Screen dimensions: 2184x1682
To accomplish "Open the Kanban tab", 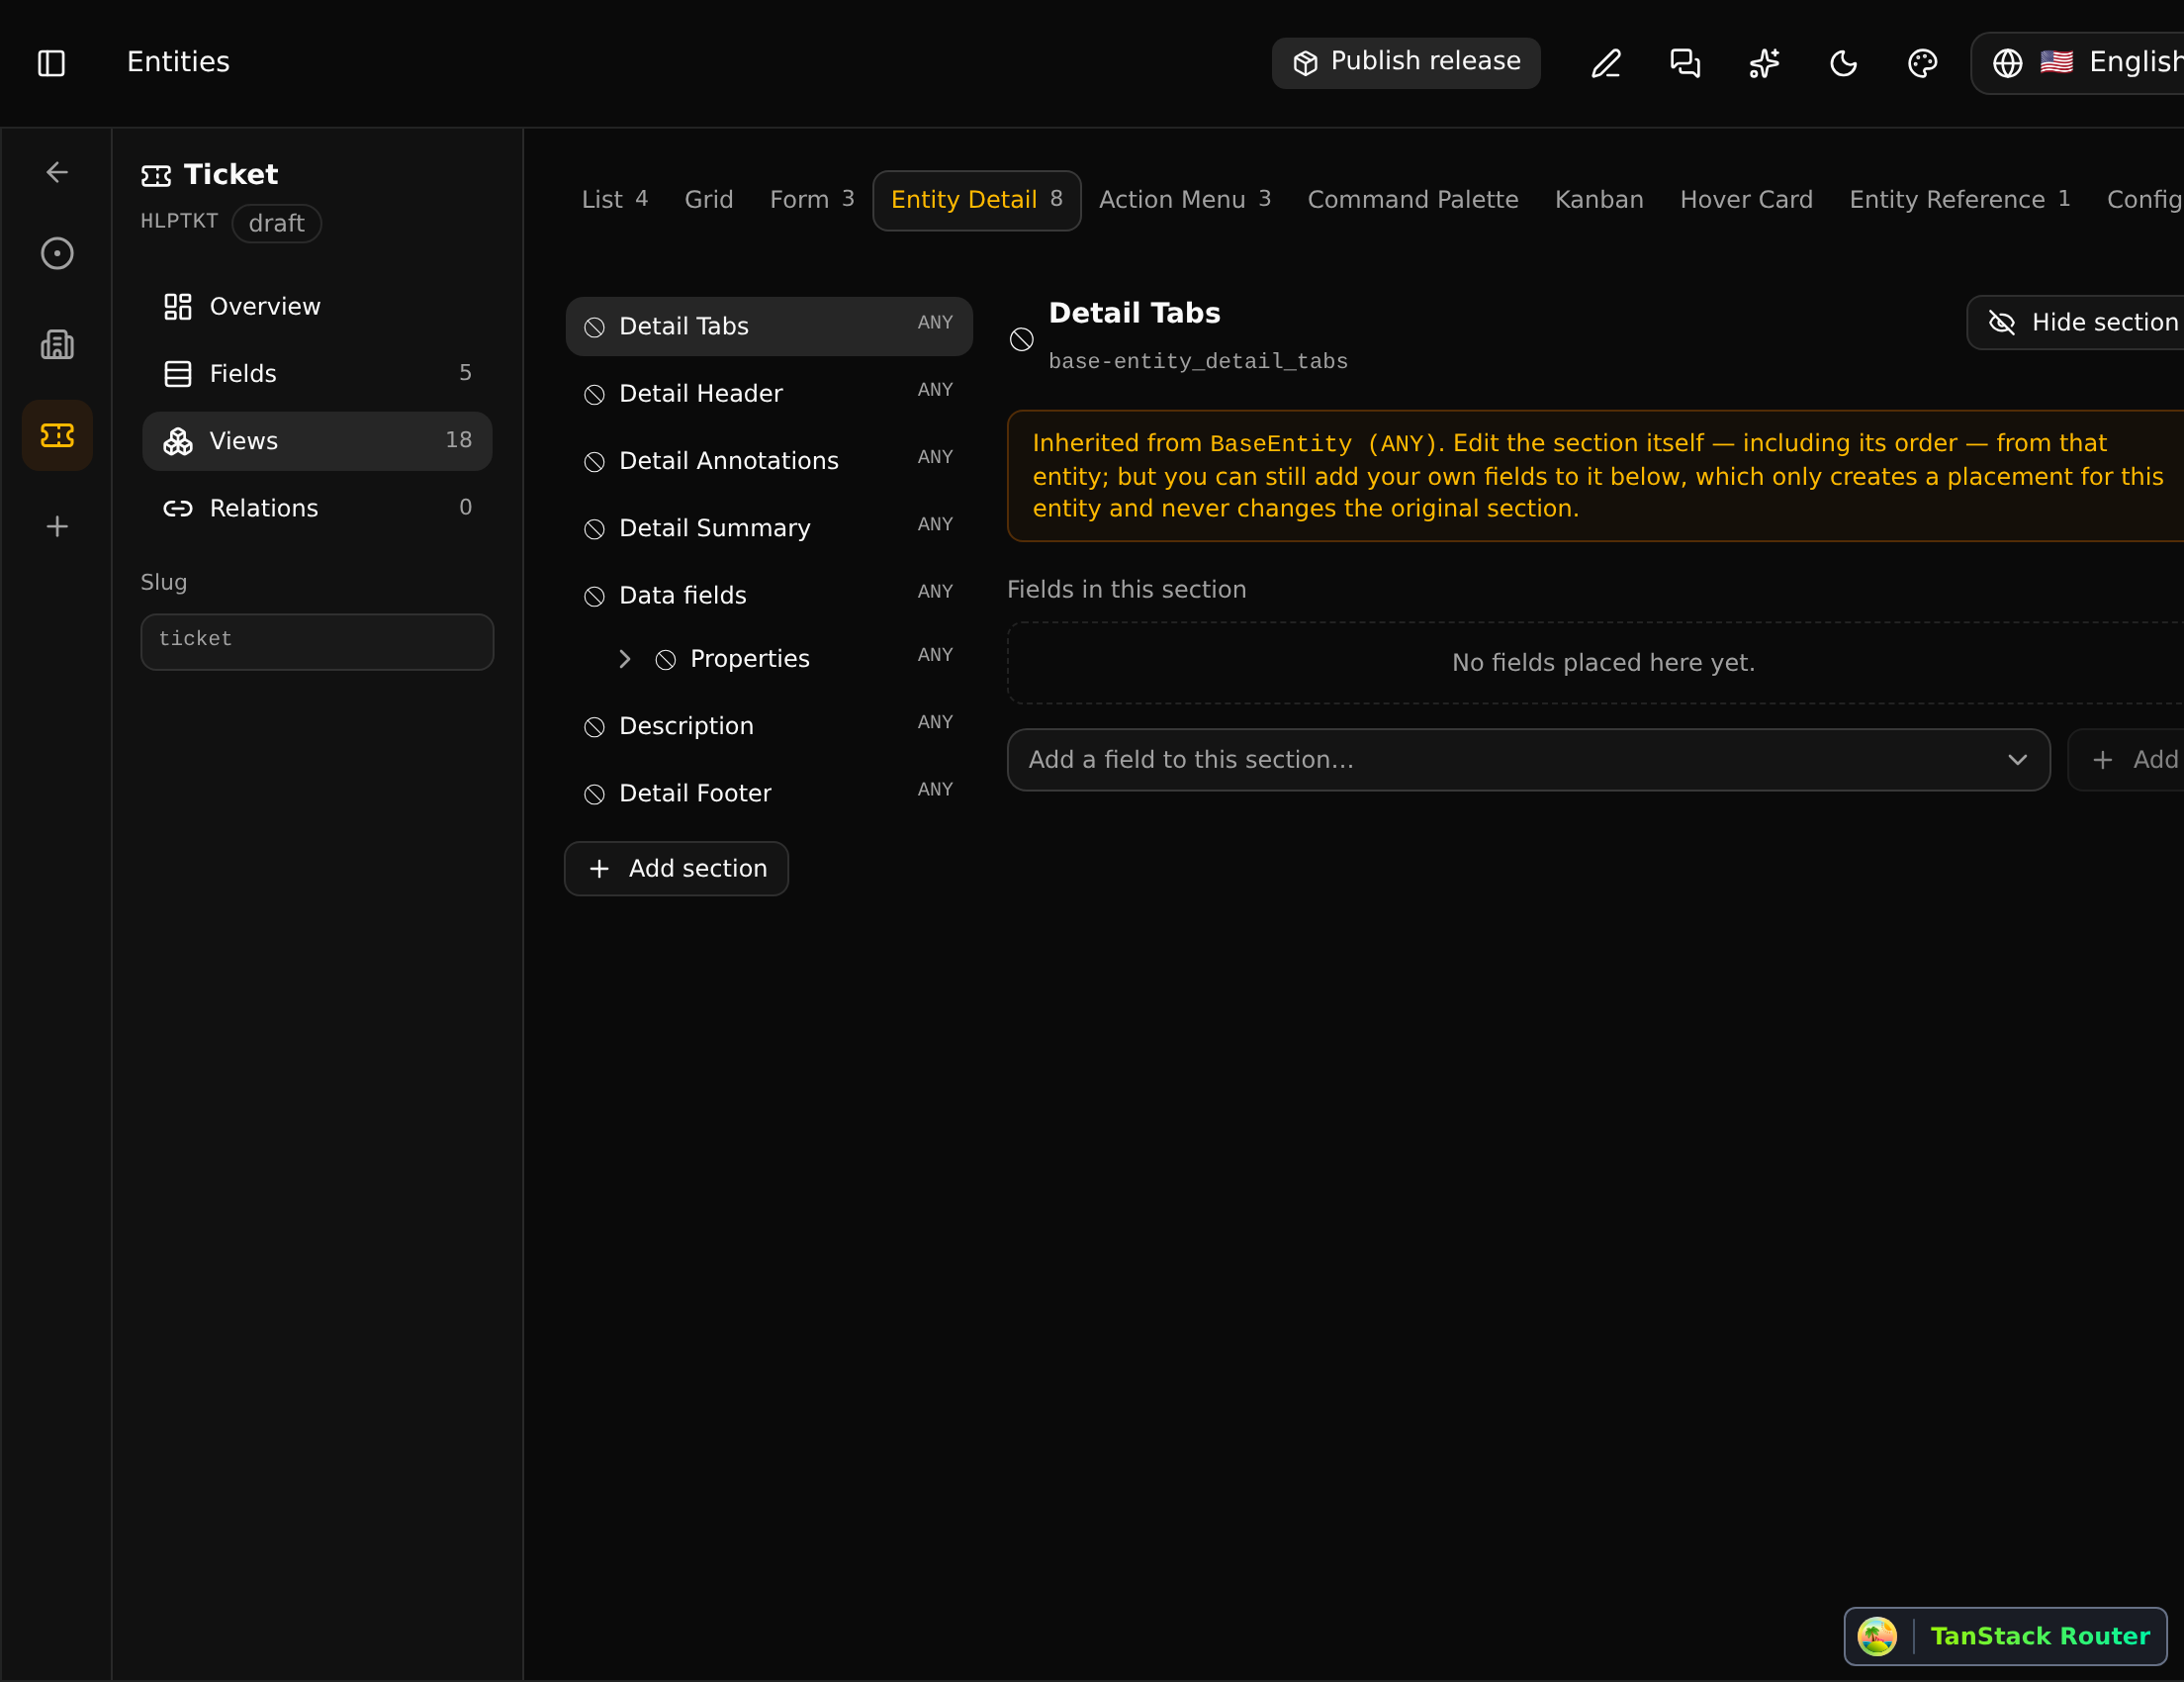I will point(1599,200).
